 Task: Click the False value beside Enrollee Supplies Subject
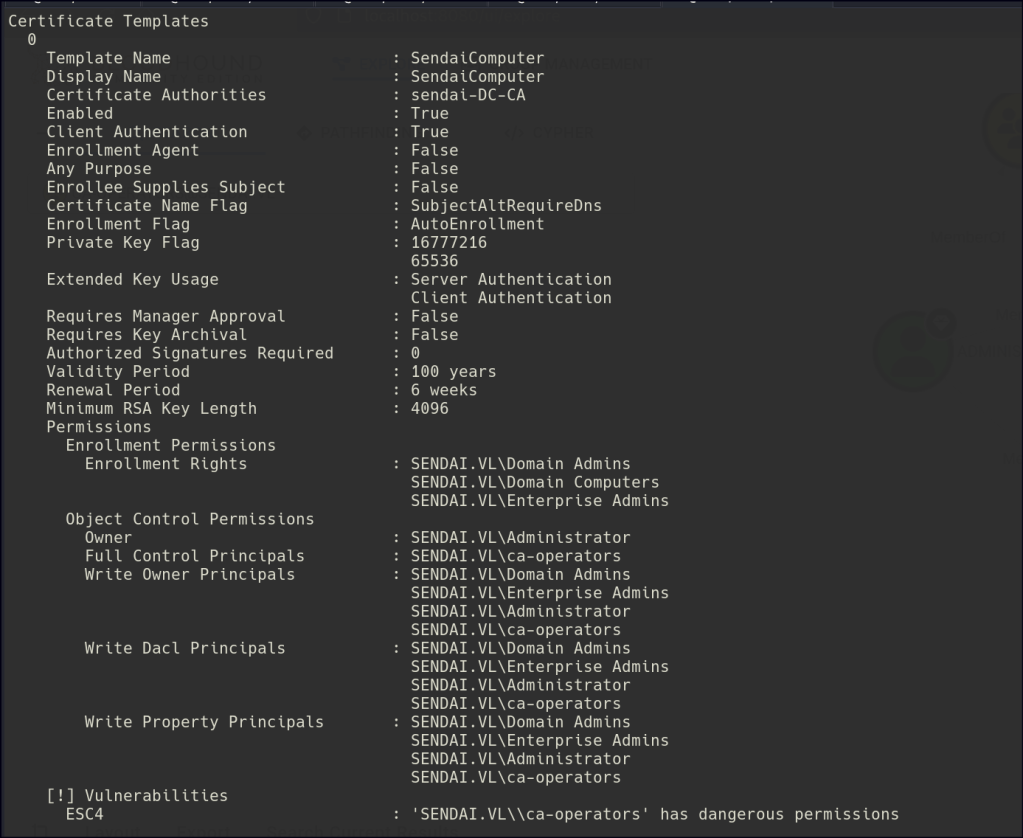click(434, 187)
